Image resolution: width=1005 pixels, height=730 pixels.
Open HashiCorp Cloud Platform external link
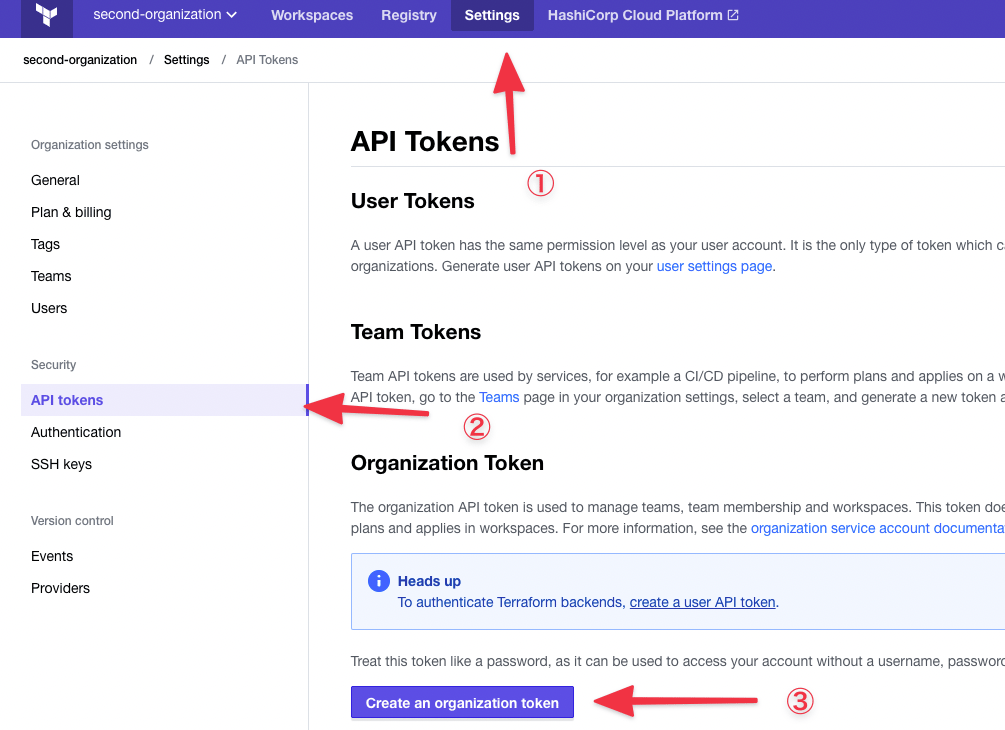[x=643, y=15]
